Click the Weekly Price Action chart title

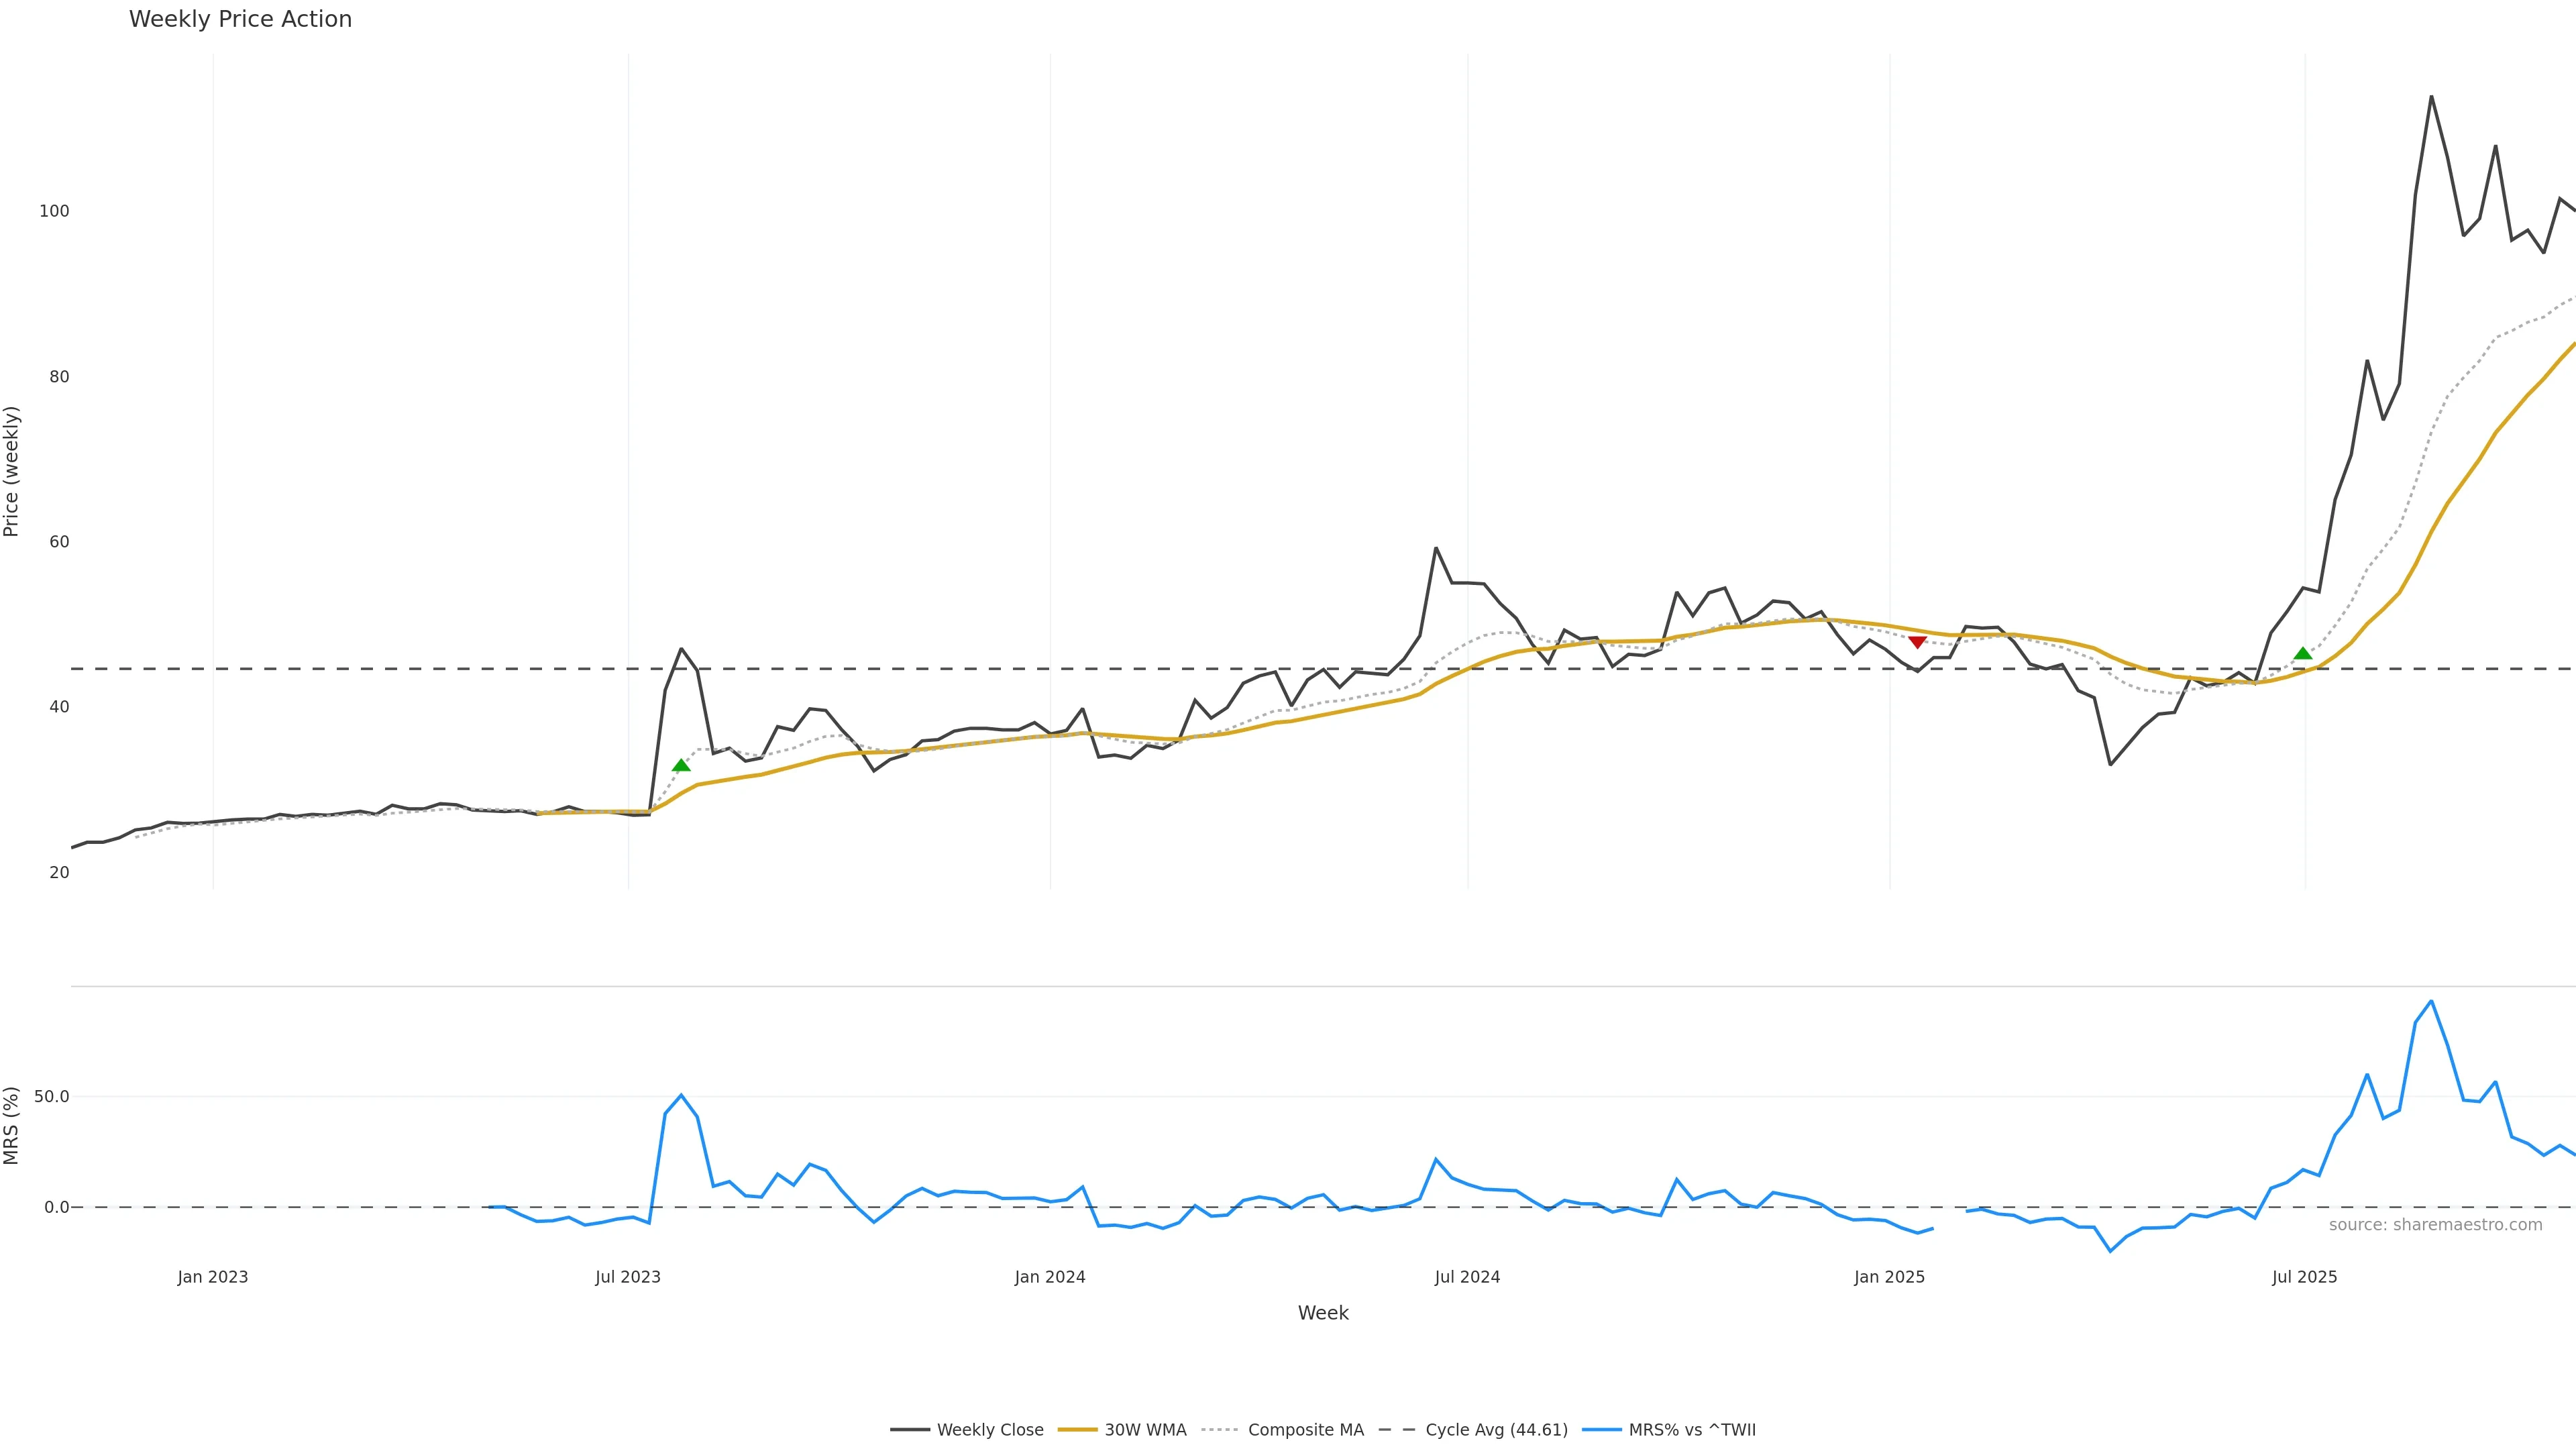(x=240, y=19)
